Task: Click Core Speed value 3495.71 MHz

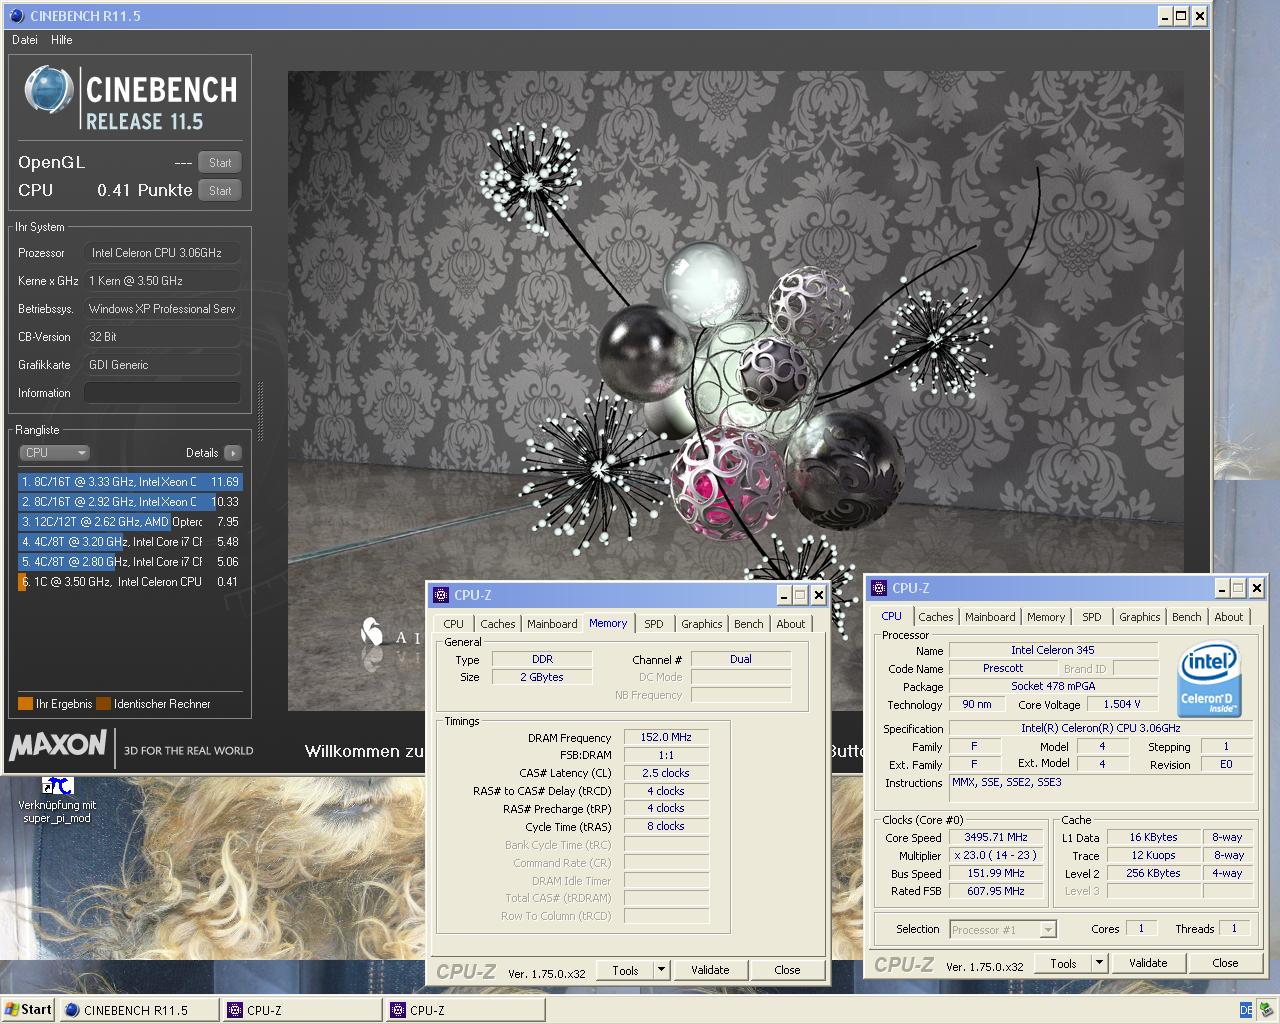Action: 995,837
